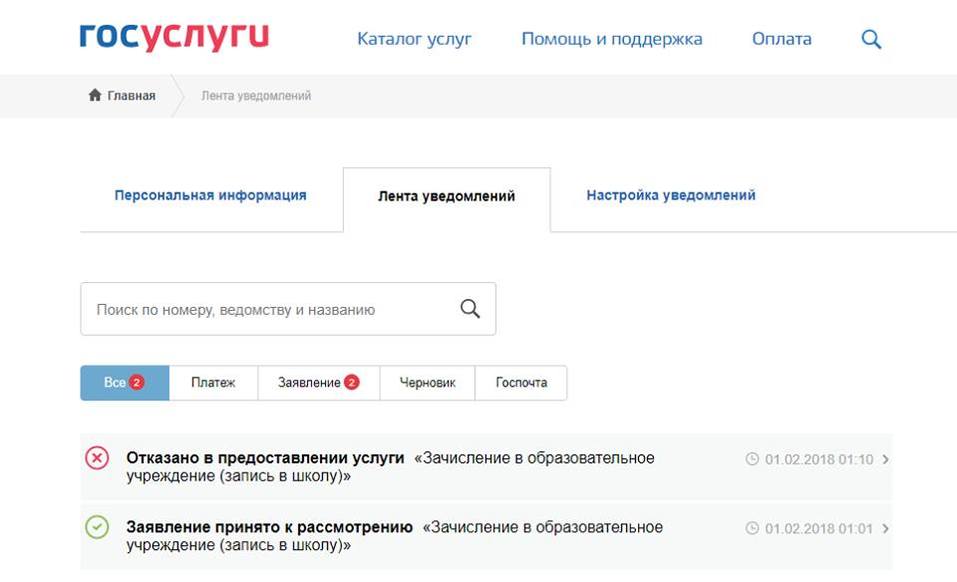
Task: Click the clock icon beside 01.02.2018 01:10
Action: [752, 460]
